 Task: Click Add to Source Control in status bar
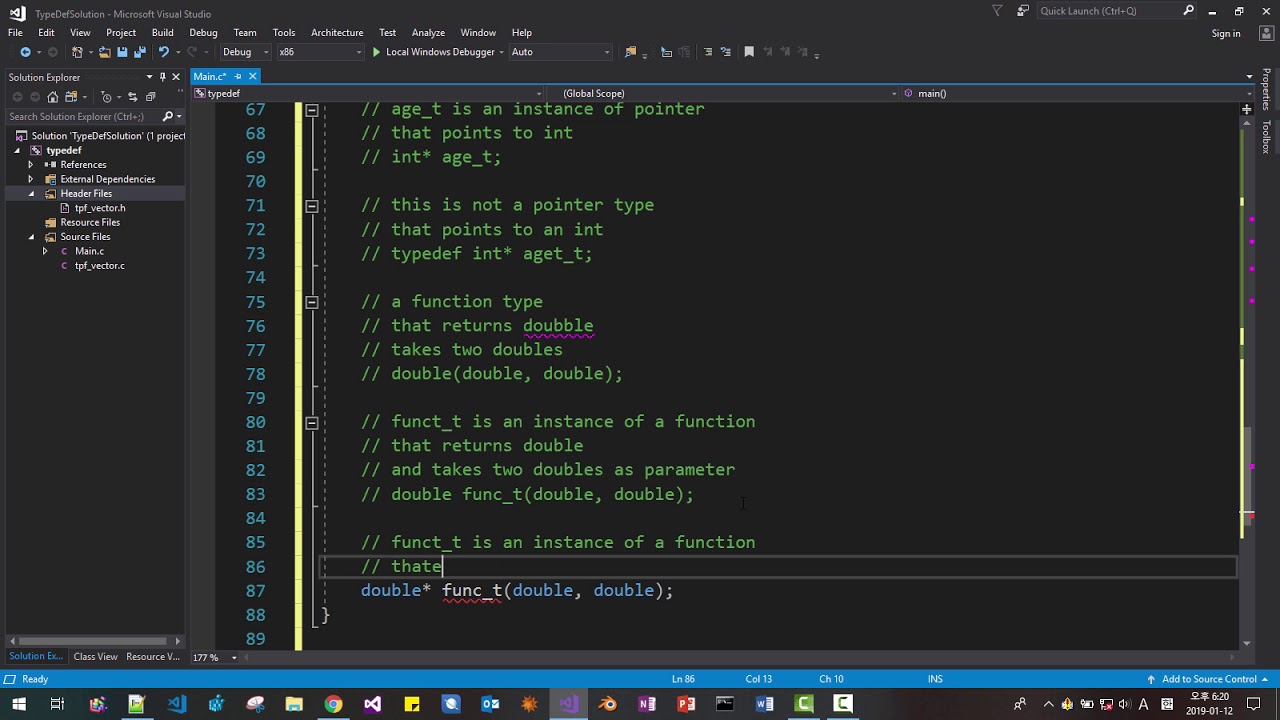tap(1208, 679)
